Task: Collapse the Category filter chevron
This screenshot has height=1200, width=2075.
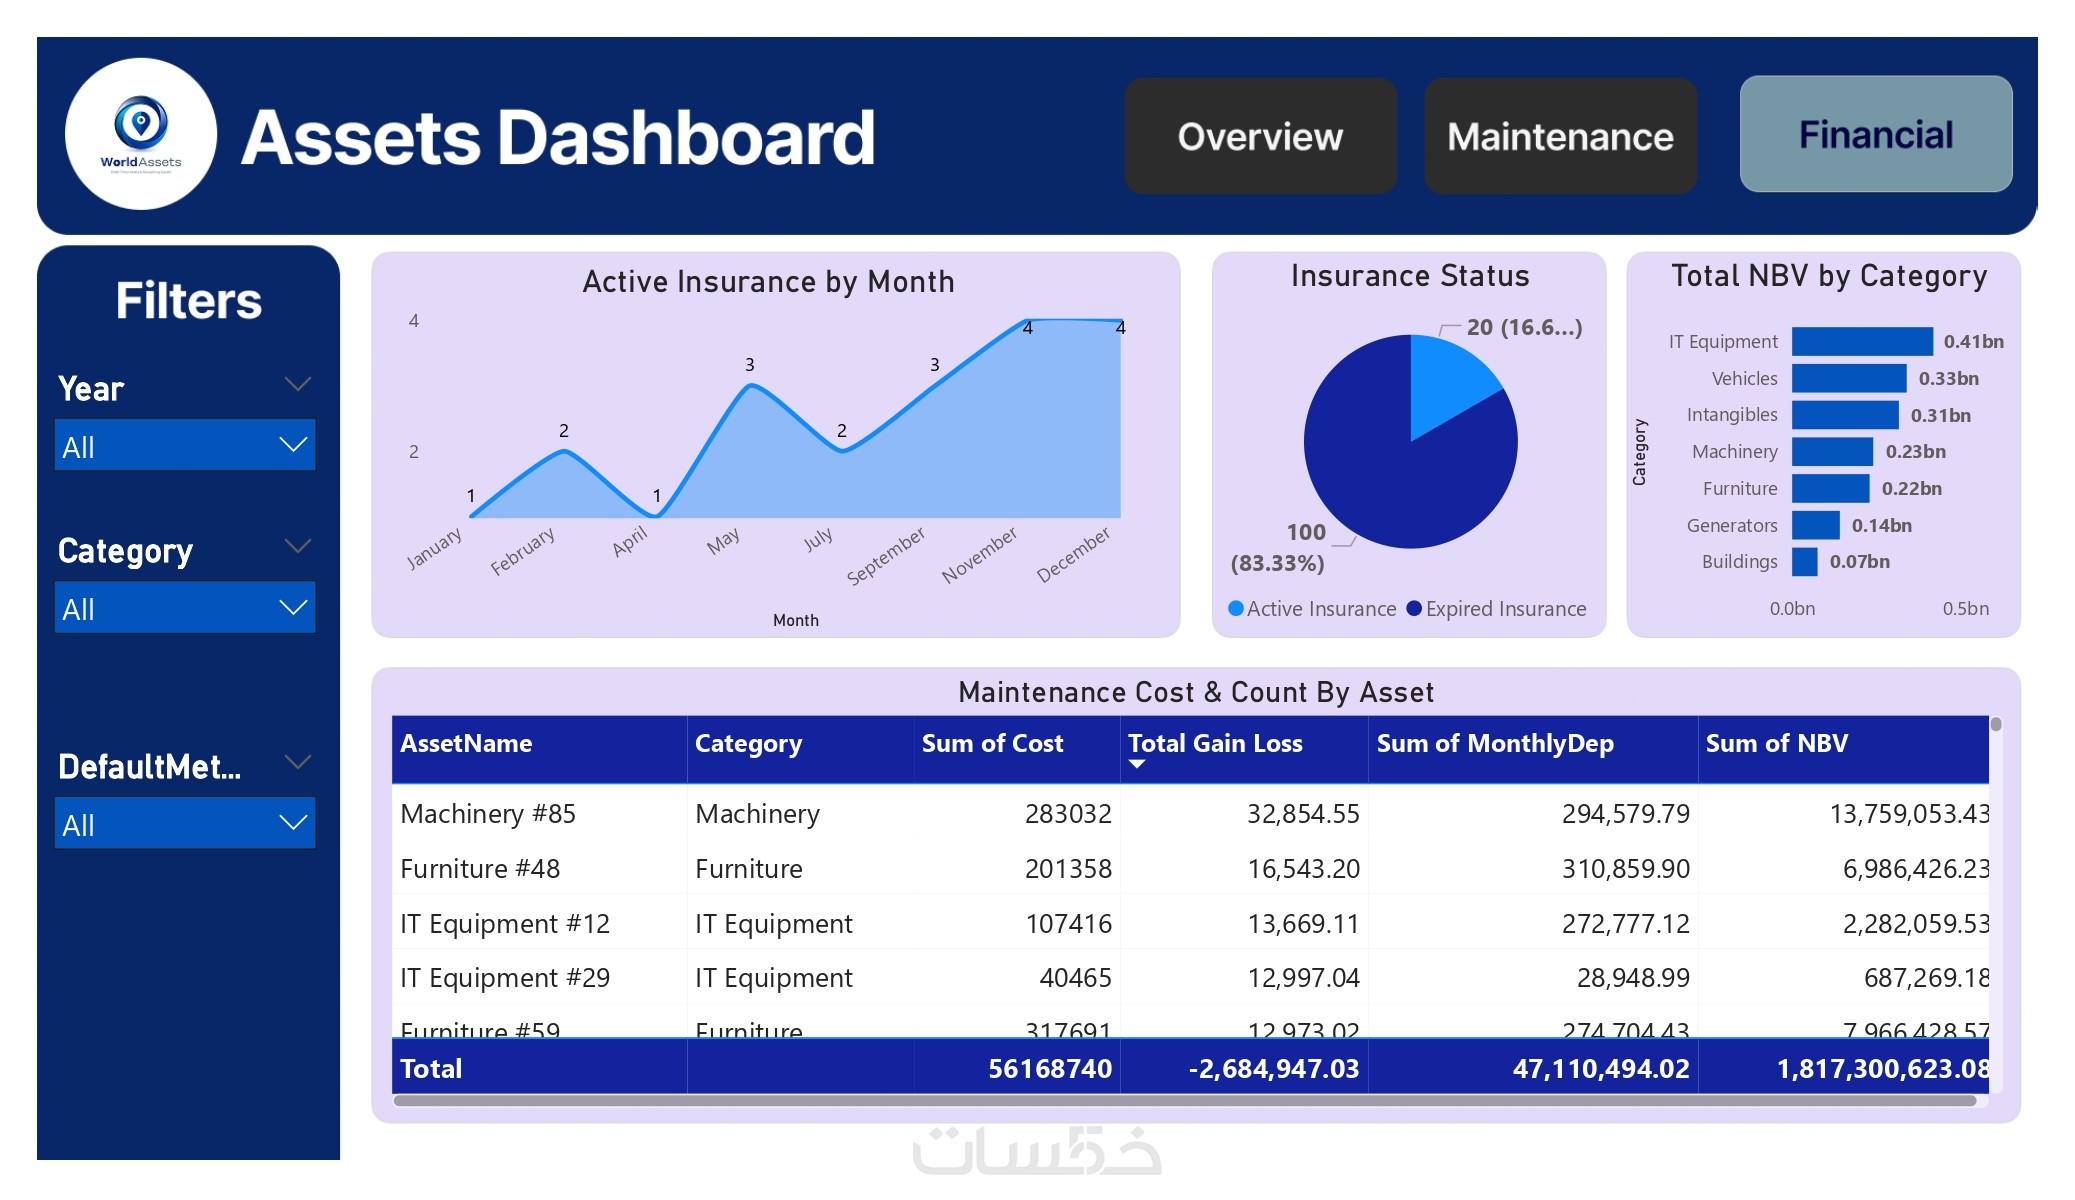Action: pos(297,547)
